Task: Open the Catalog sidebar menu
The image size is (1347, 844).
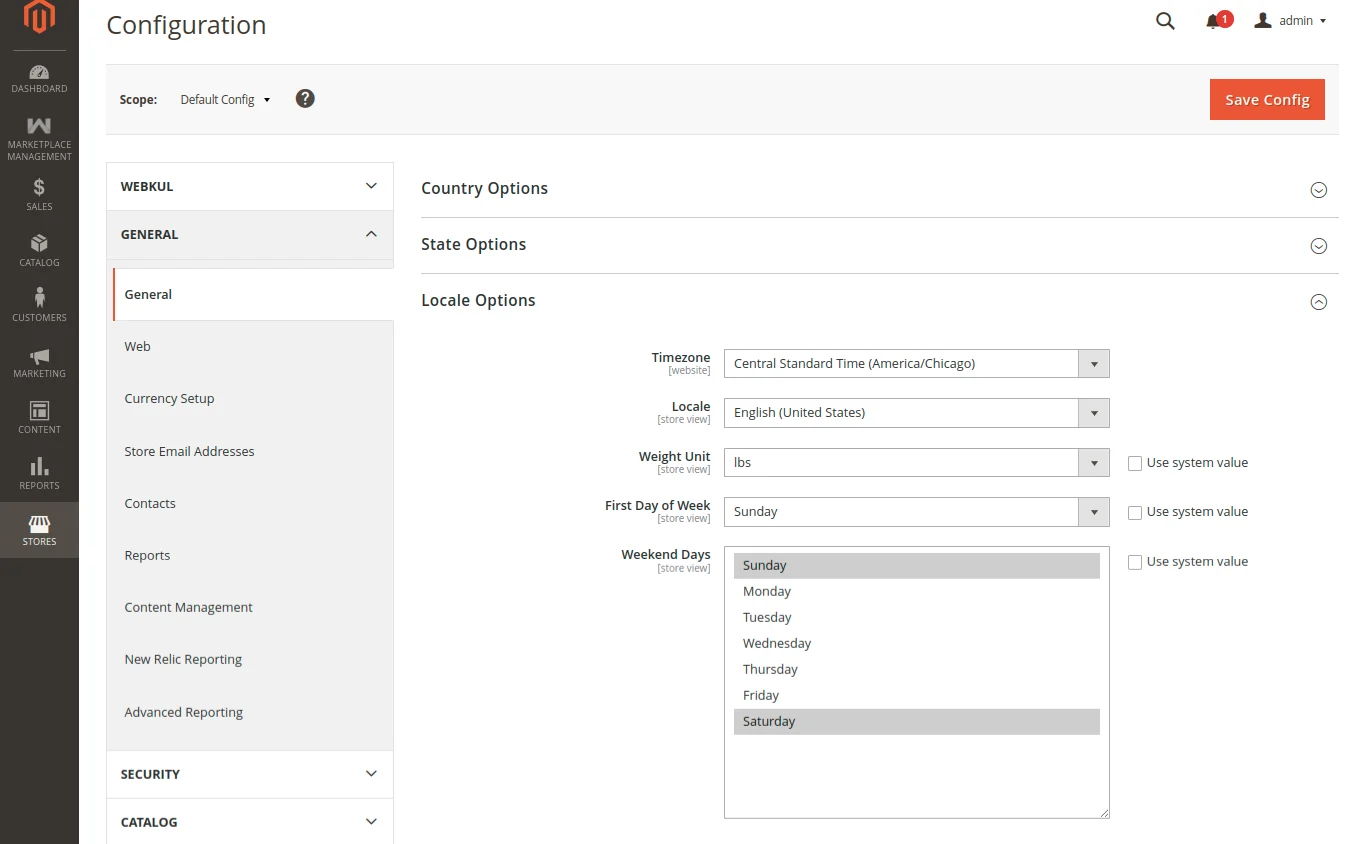Action: pos(39,249)
